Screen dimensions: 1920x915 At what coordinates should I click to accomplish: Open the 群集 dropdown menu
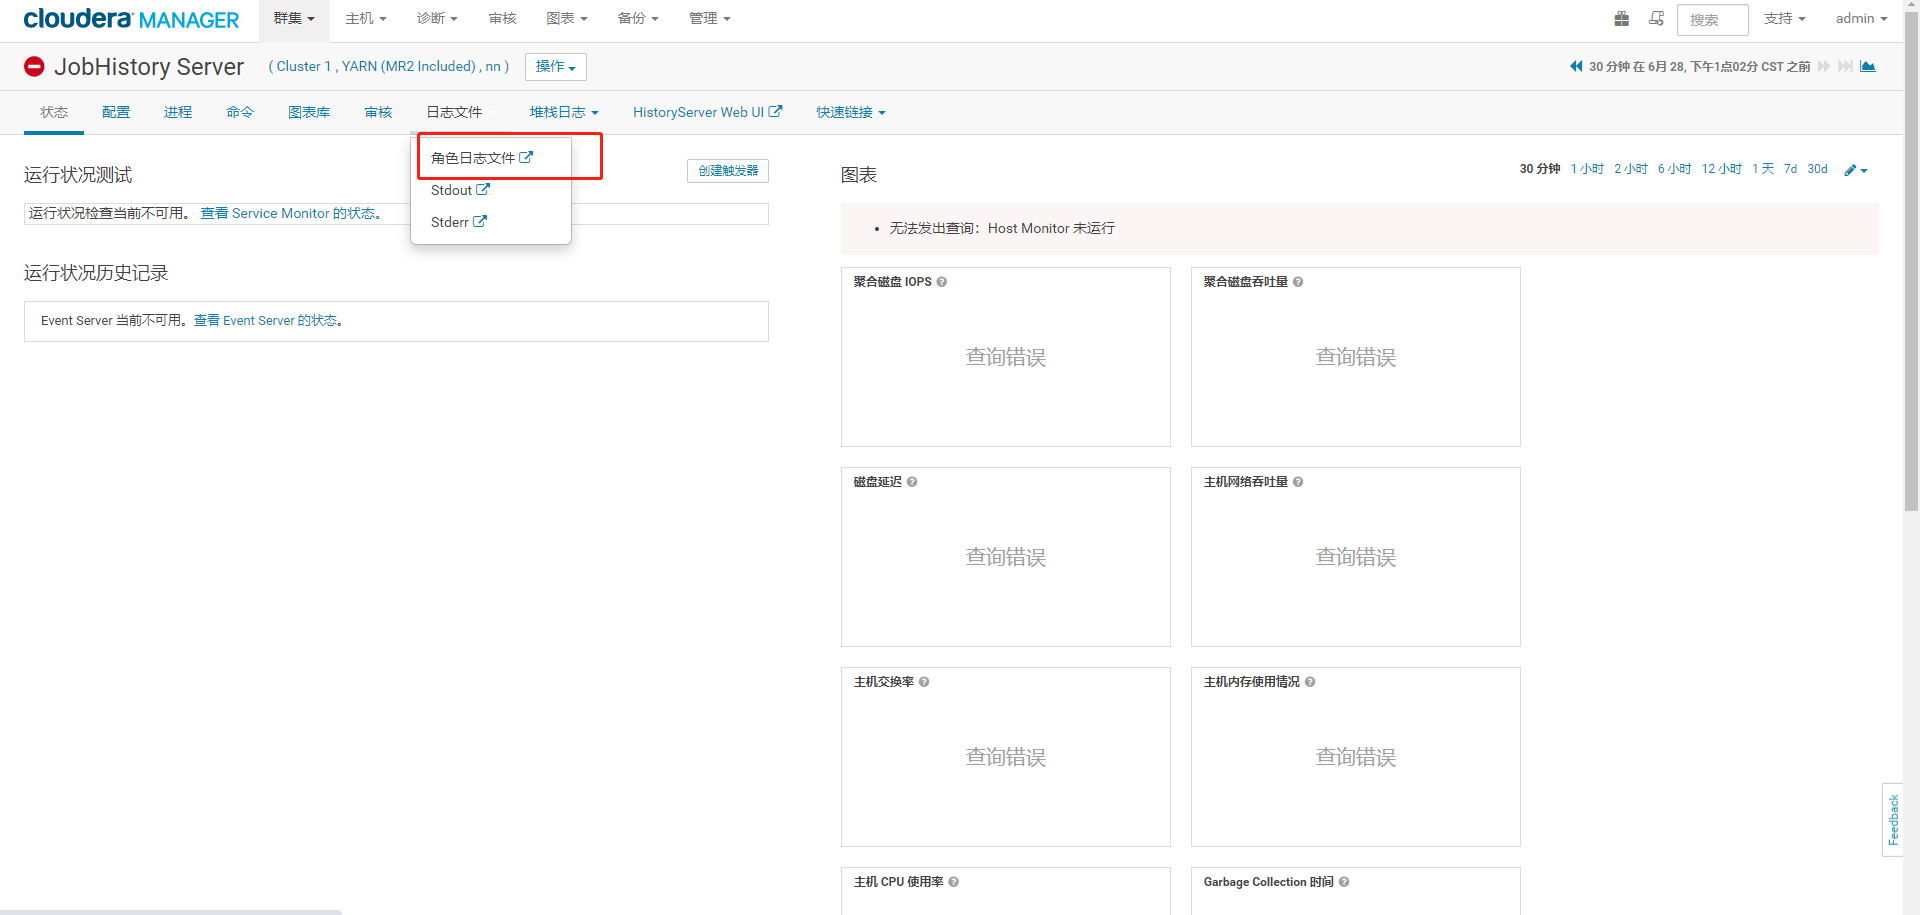pyautogui.click(x=294, y=19)
